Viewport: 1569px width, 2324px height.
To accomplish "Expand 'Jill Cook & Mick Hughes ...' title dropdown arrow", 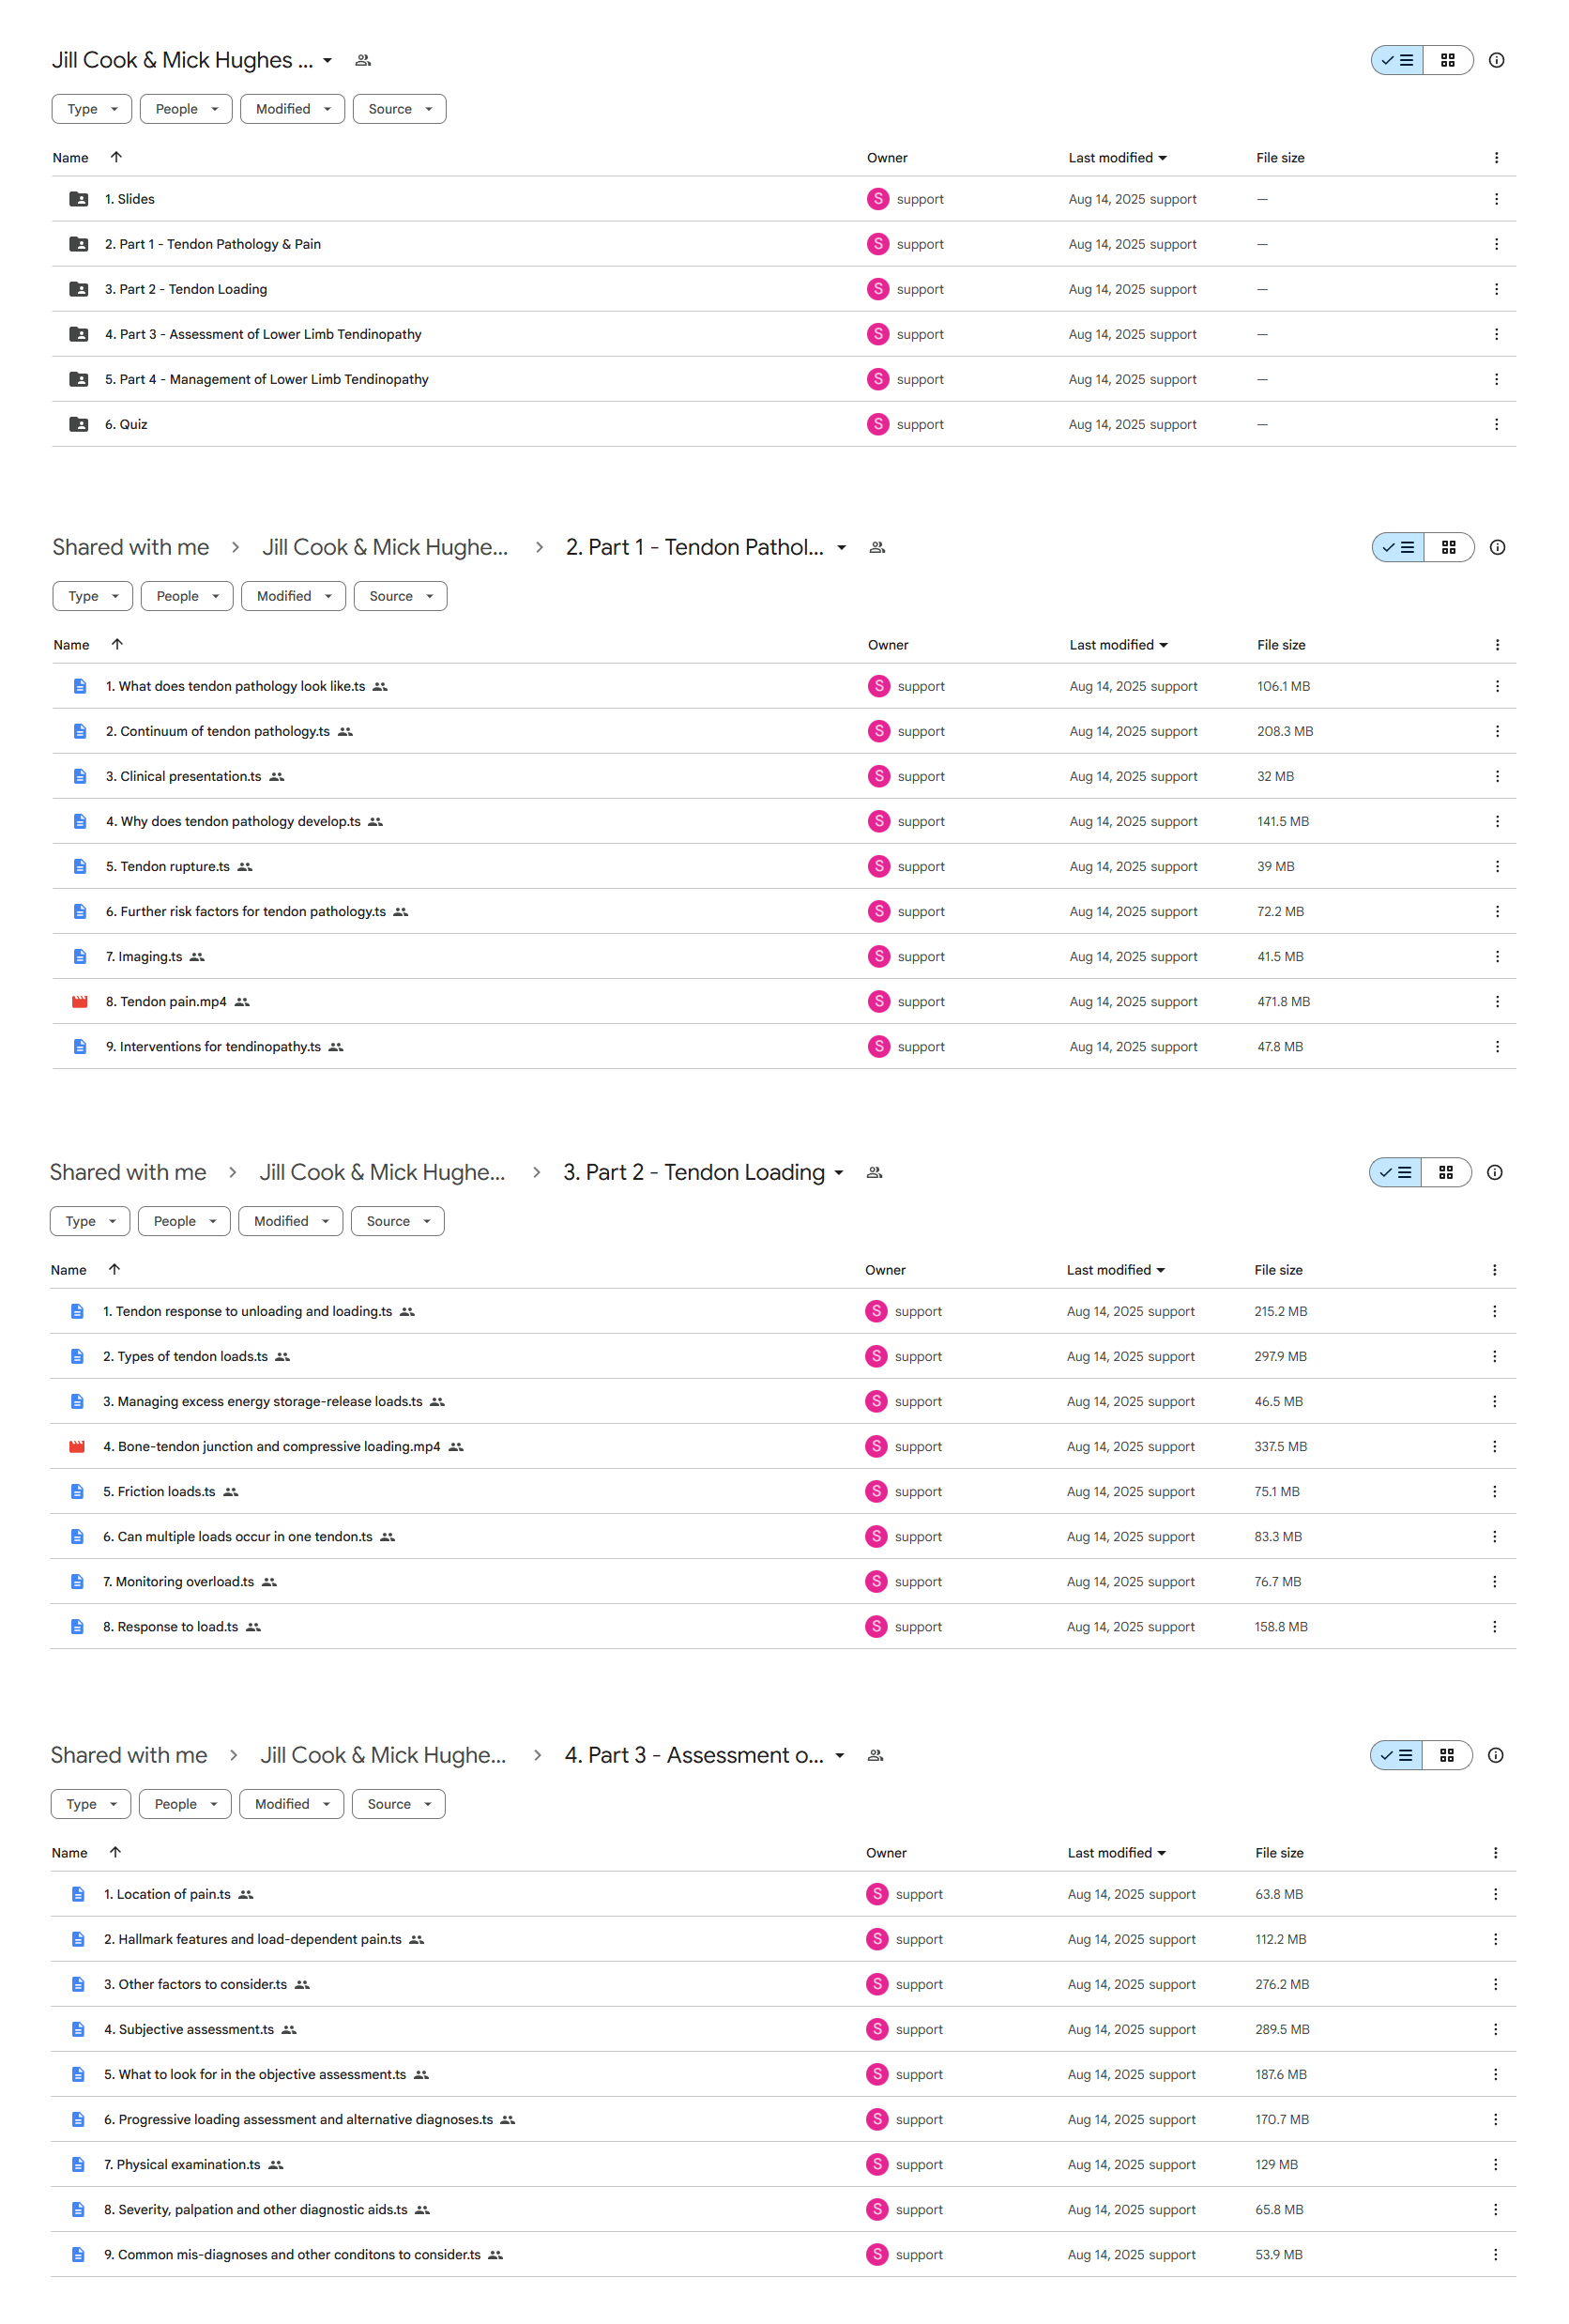I will (327, 60).
